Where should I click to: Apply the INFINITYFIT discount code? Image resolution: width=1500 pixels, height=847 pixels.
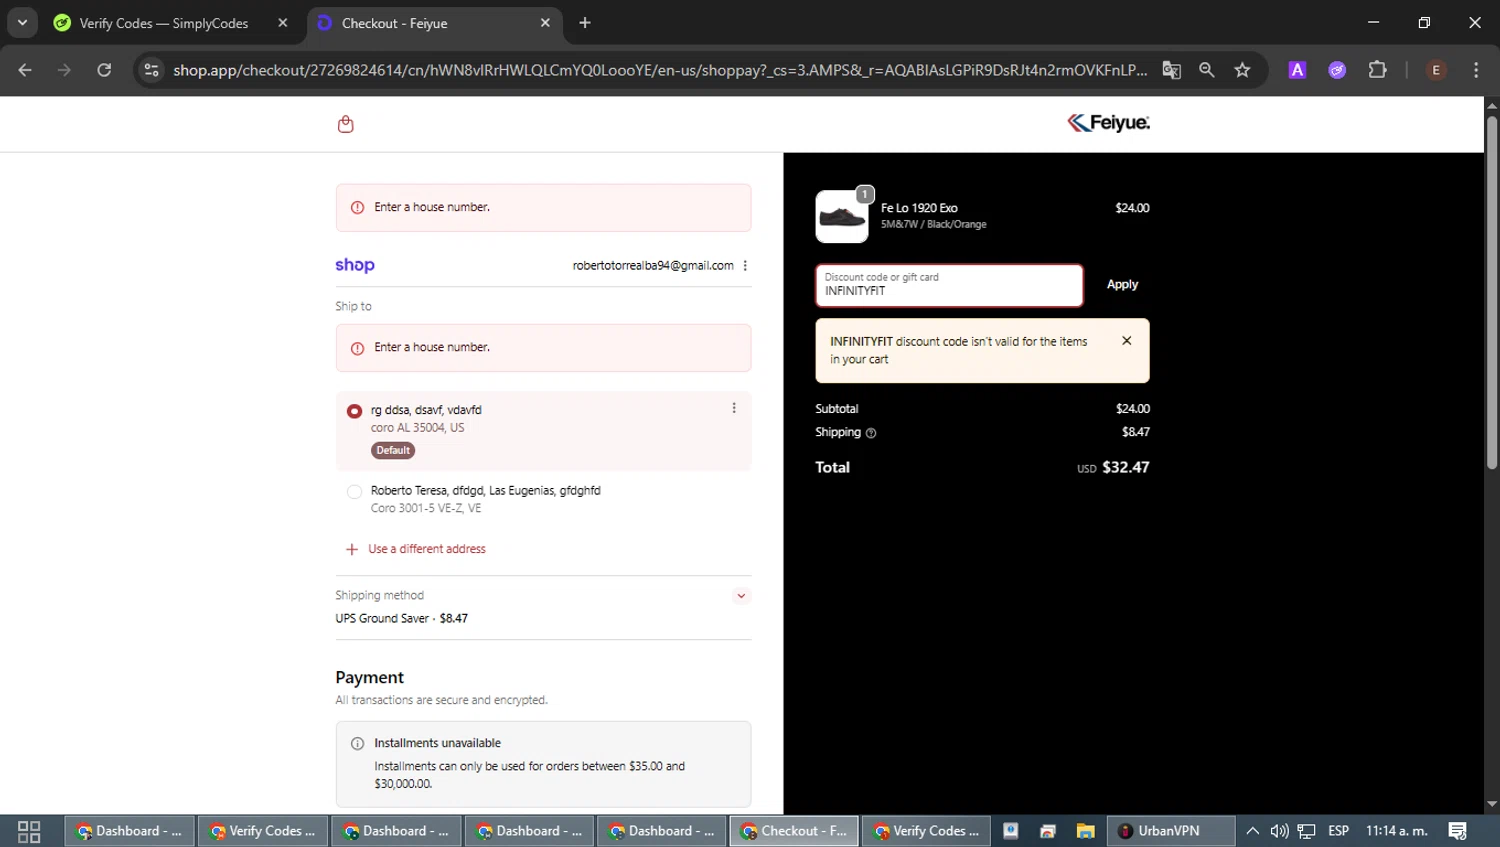(x=1122, y=285)
